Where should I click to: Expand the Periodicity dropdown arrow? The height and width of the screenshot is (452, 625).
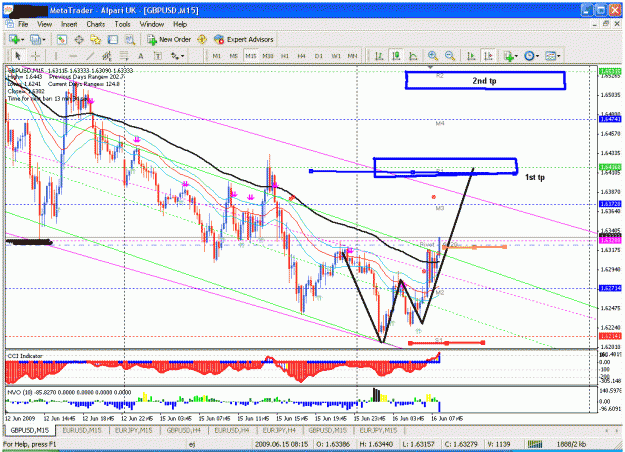point(537,56)
